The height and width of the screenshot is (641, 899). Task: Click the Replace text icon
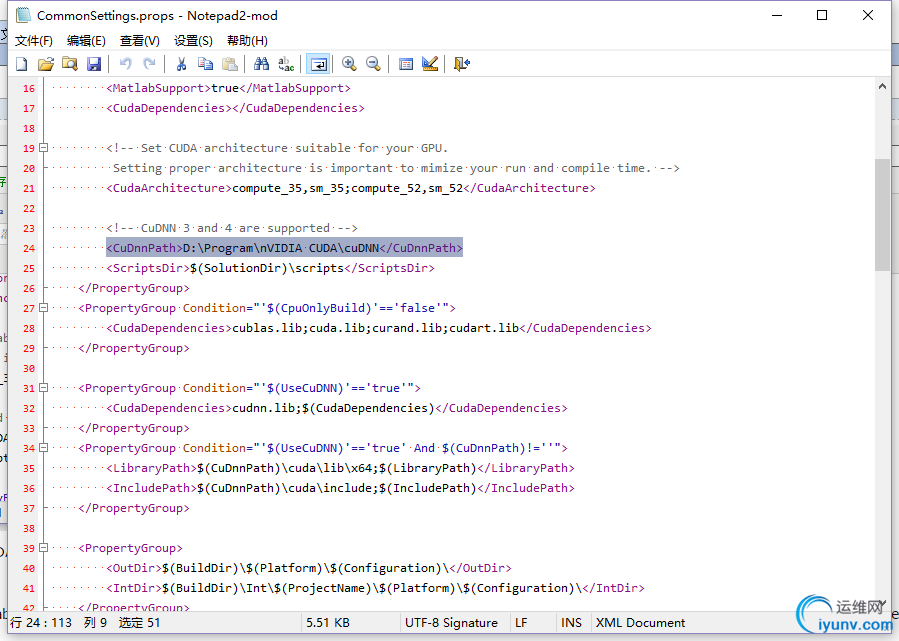coord(286,64)
